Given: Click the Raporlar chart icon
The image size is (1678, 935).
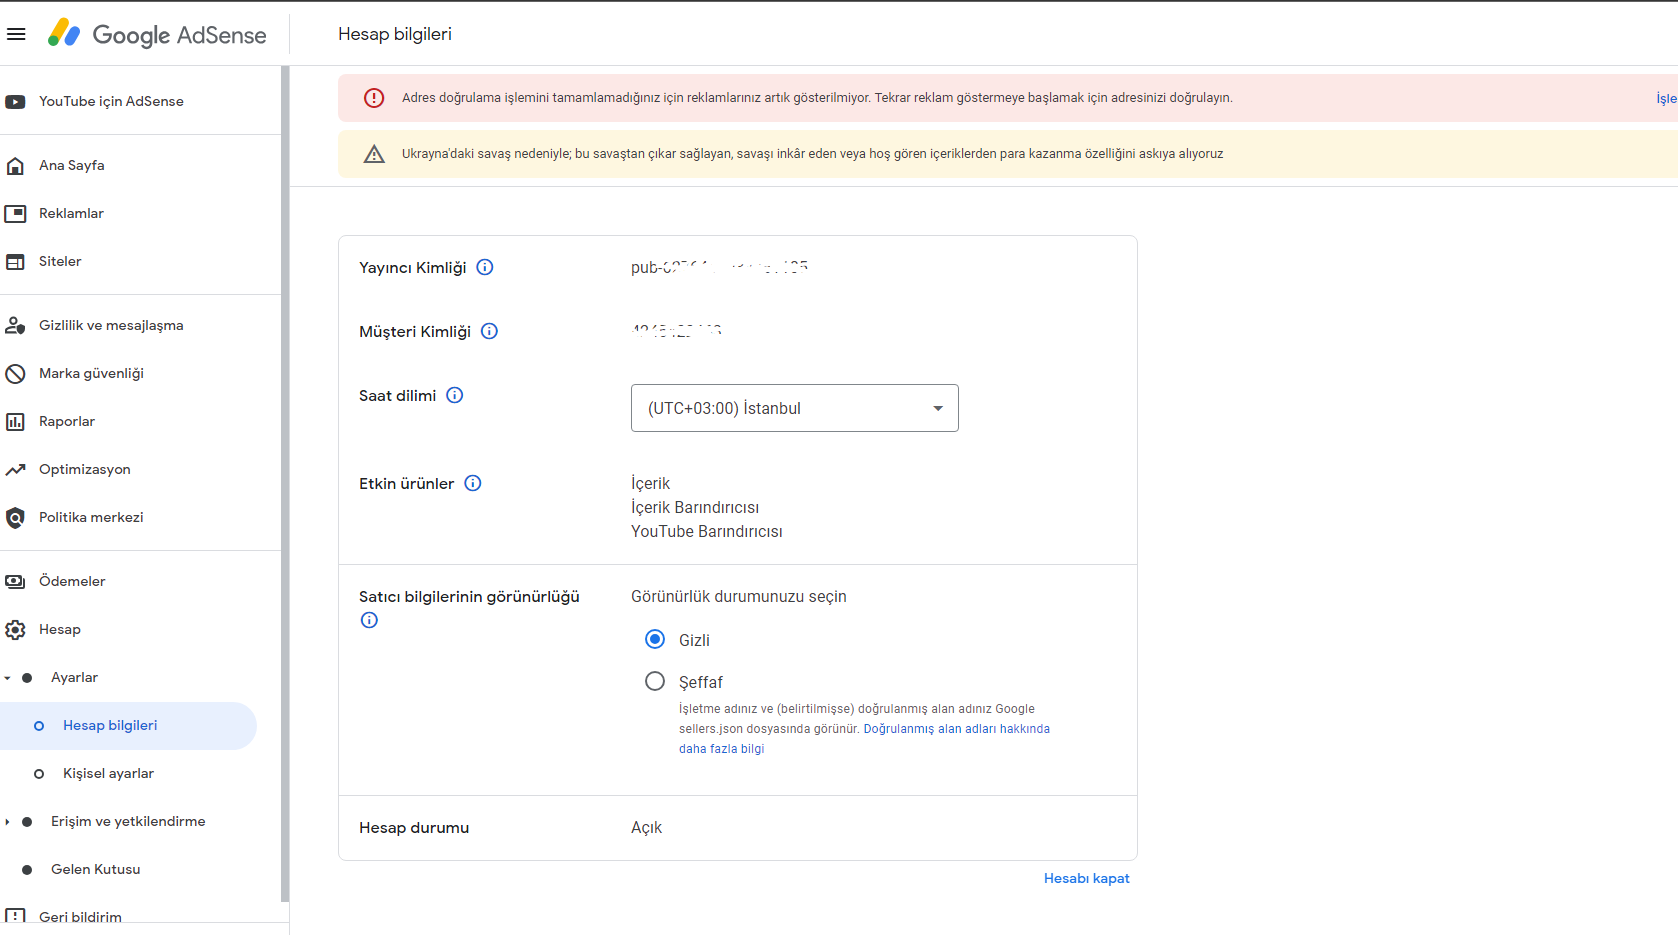Looking at the screenshot, I should point(15,422).
